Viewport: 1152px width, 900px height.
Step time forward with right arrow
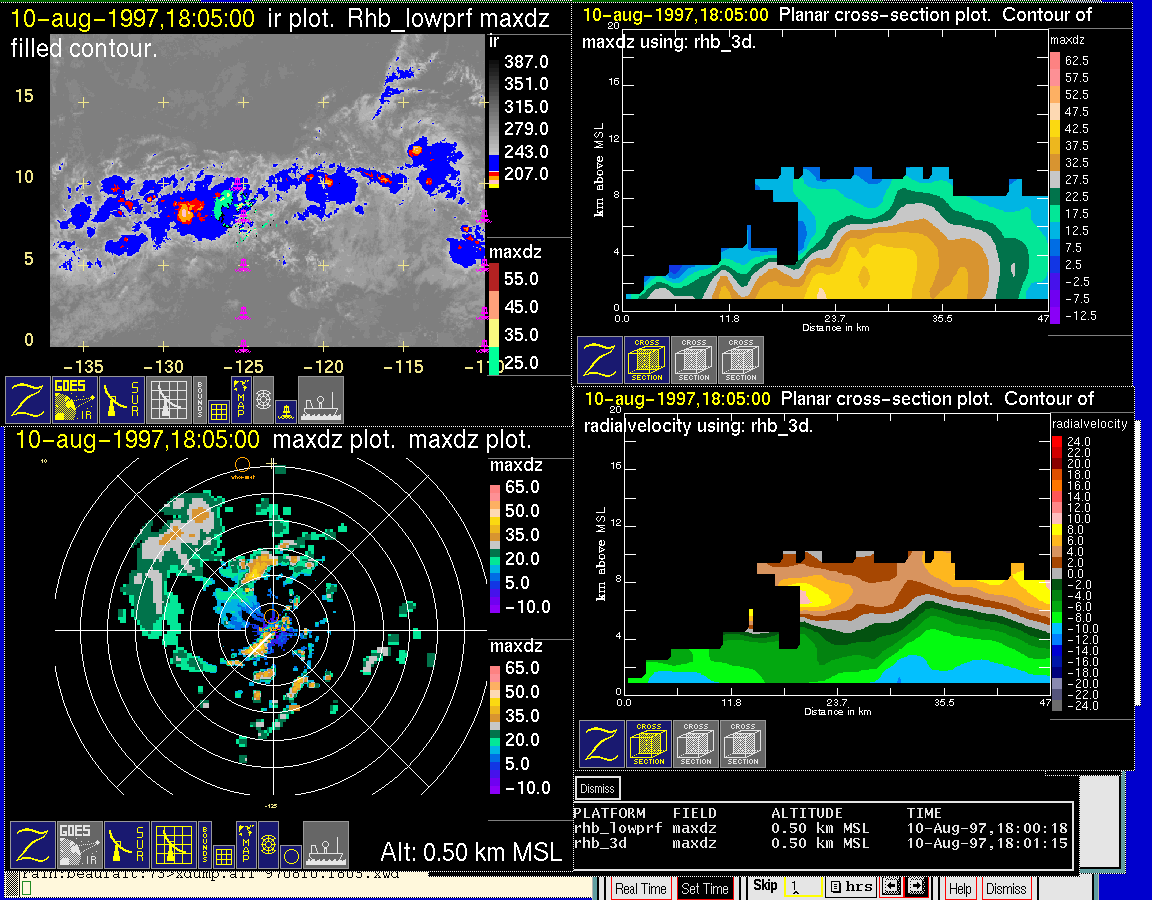[917, 887]
